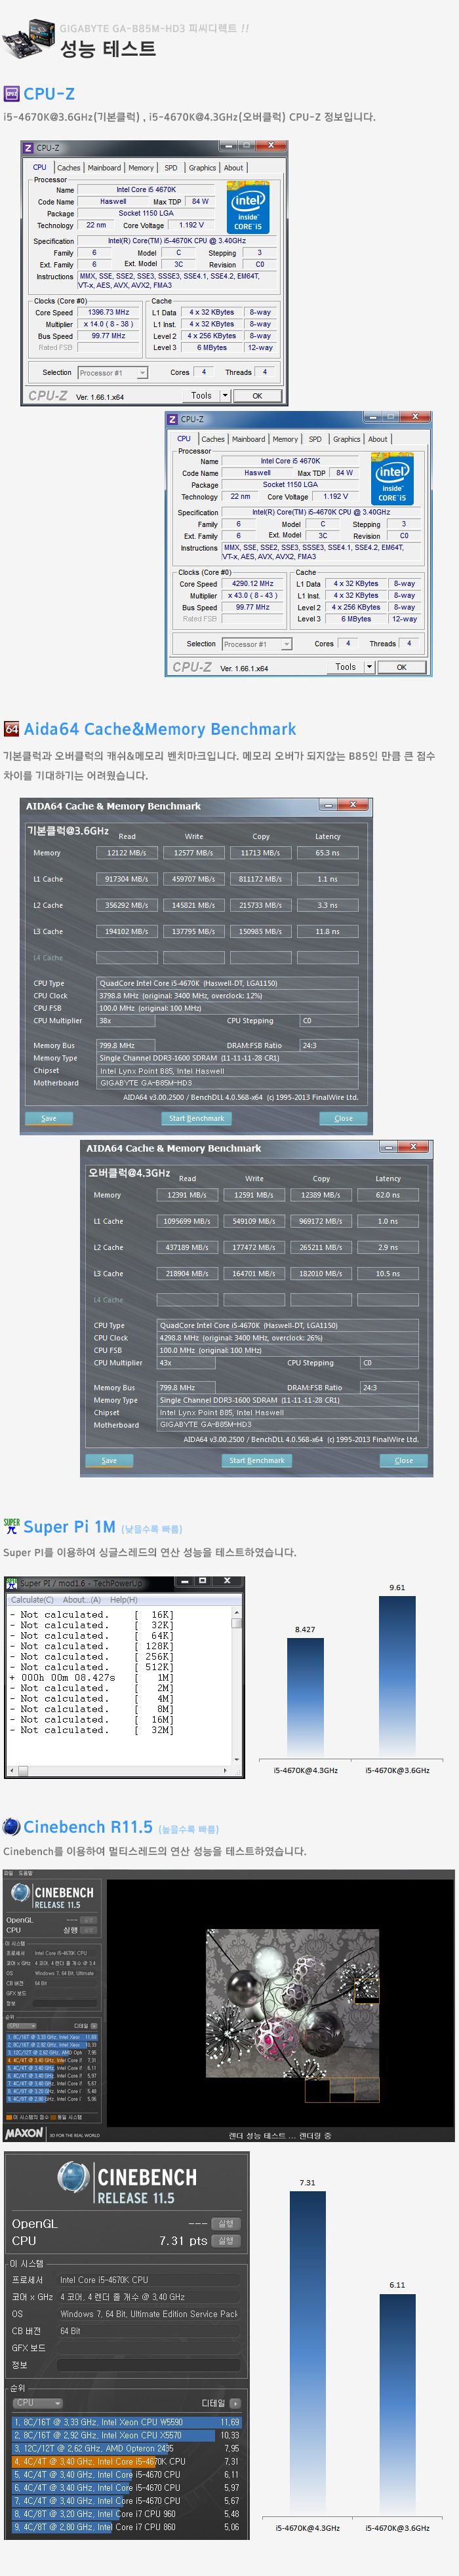Click the CPU-Z title icon in the 4290.12 MHz window
The image size is (459, 2576).
point(173,419)
